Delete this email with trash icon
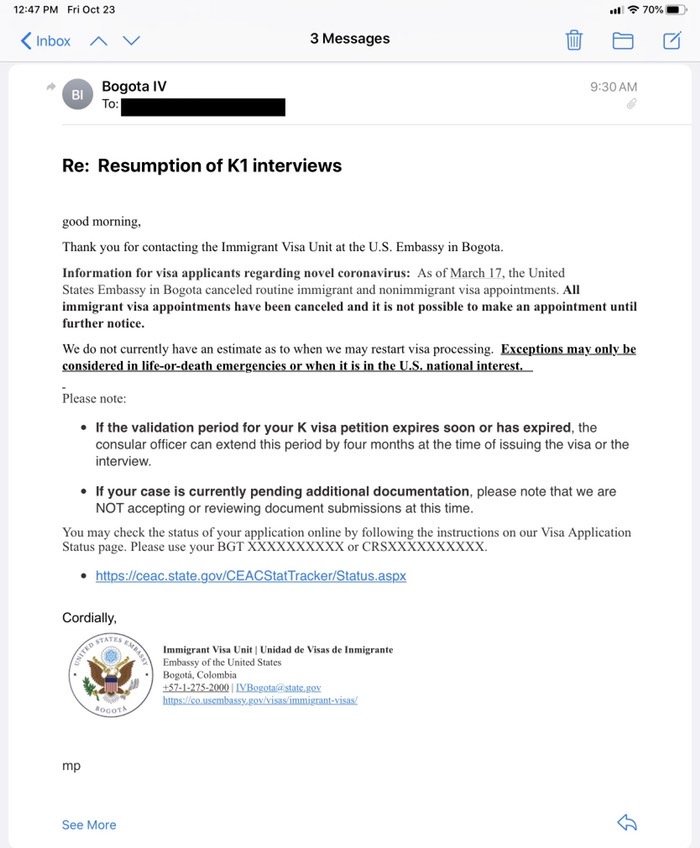The height and width of the screenshot is (848, 700). [x=574, y=40]
